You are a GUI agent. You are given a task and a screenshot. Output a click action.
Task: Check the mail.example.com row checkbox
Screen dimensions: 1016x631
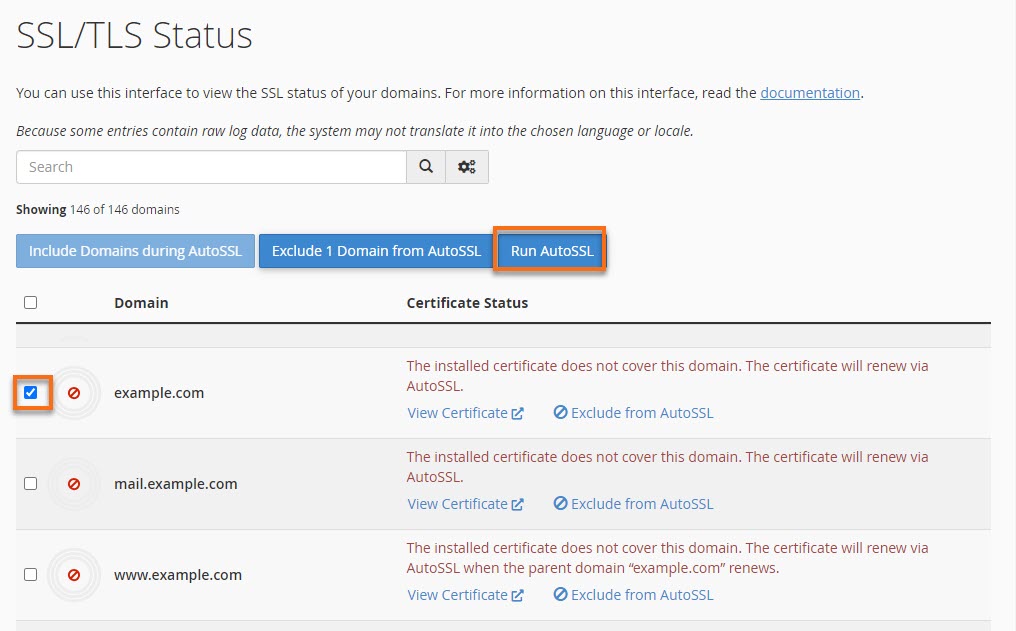30,484
